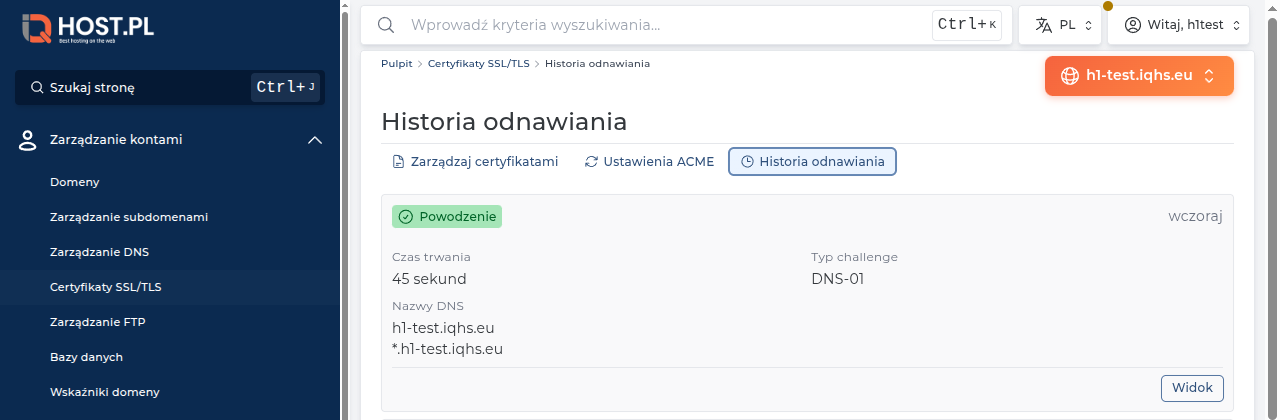The width and height of the screenshot is (1280, 420).
Task: Switch to the Ustawienia ACME tab
Action: click(x=649, y=161)
